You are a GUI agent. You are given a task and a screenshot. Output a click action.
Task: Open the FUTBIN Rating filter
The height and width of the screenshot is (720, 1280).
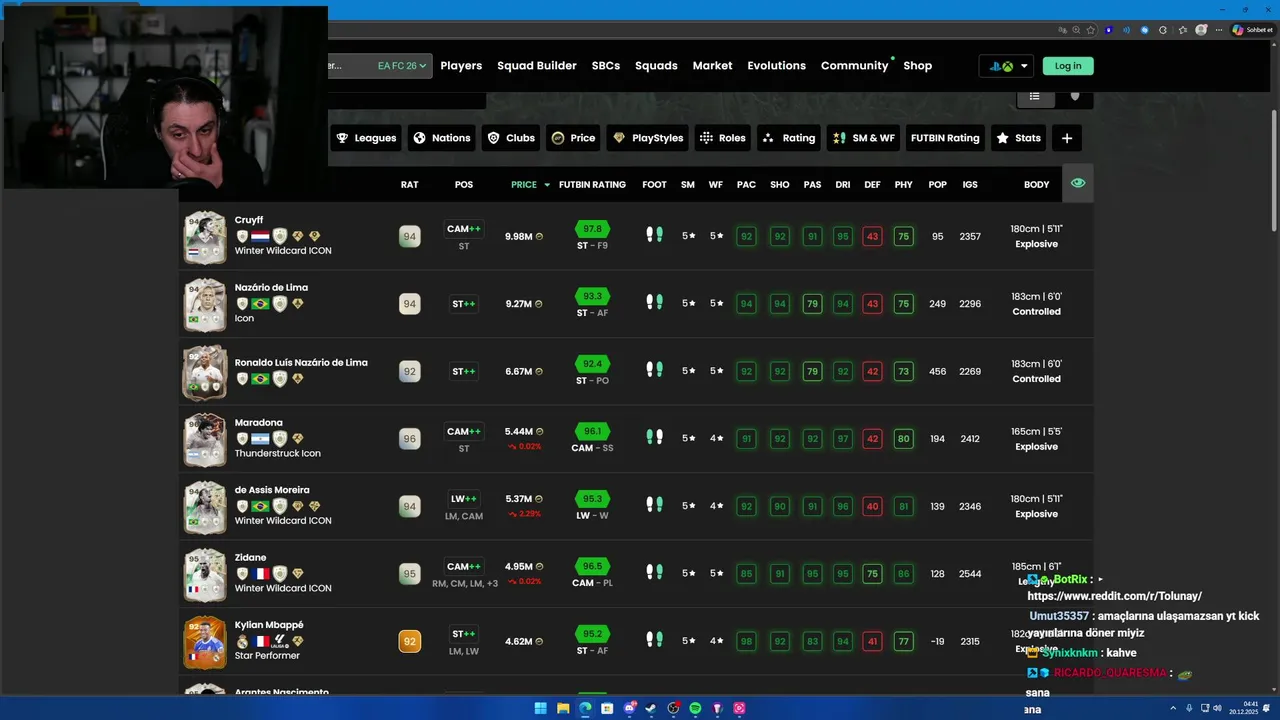[x=945, y=138]
